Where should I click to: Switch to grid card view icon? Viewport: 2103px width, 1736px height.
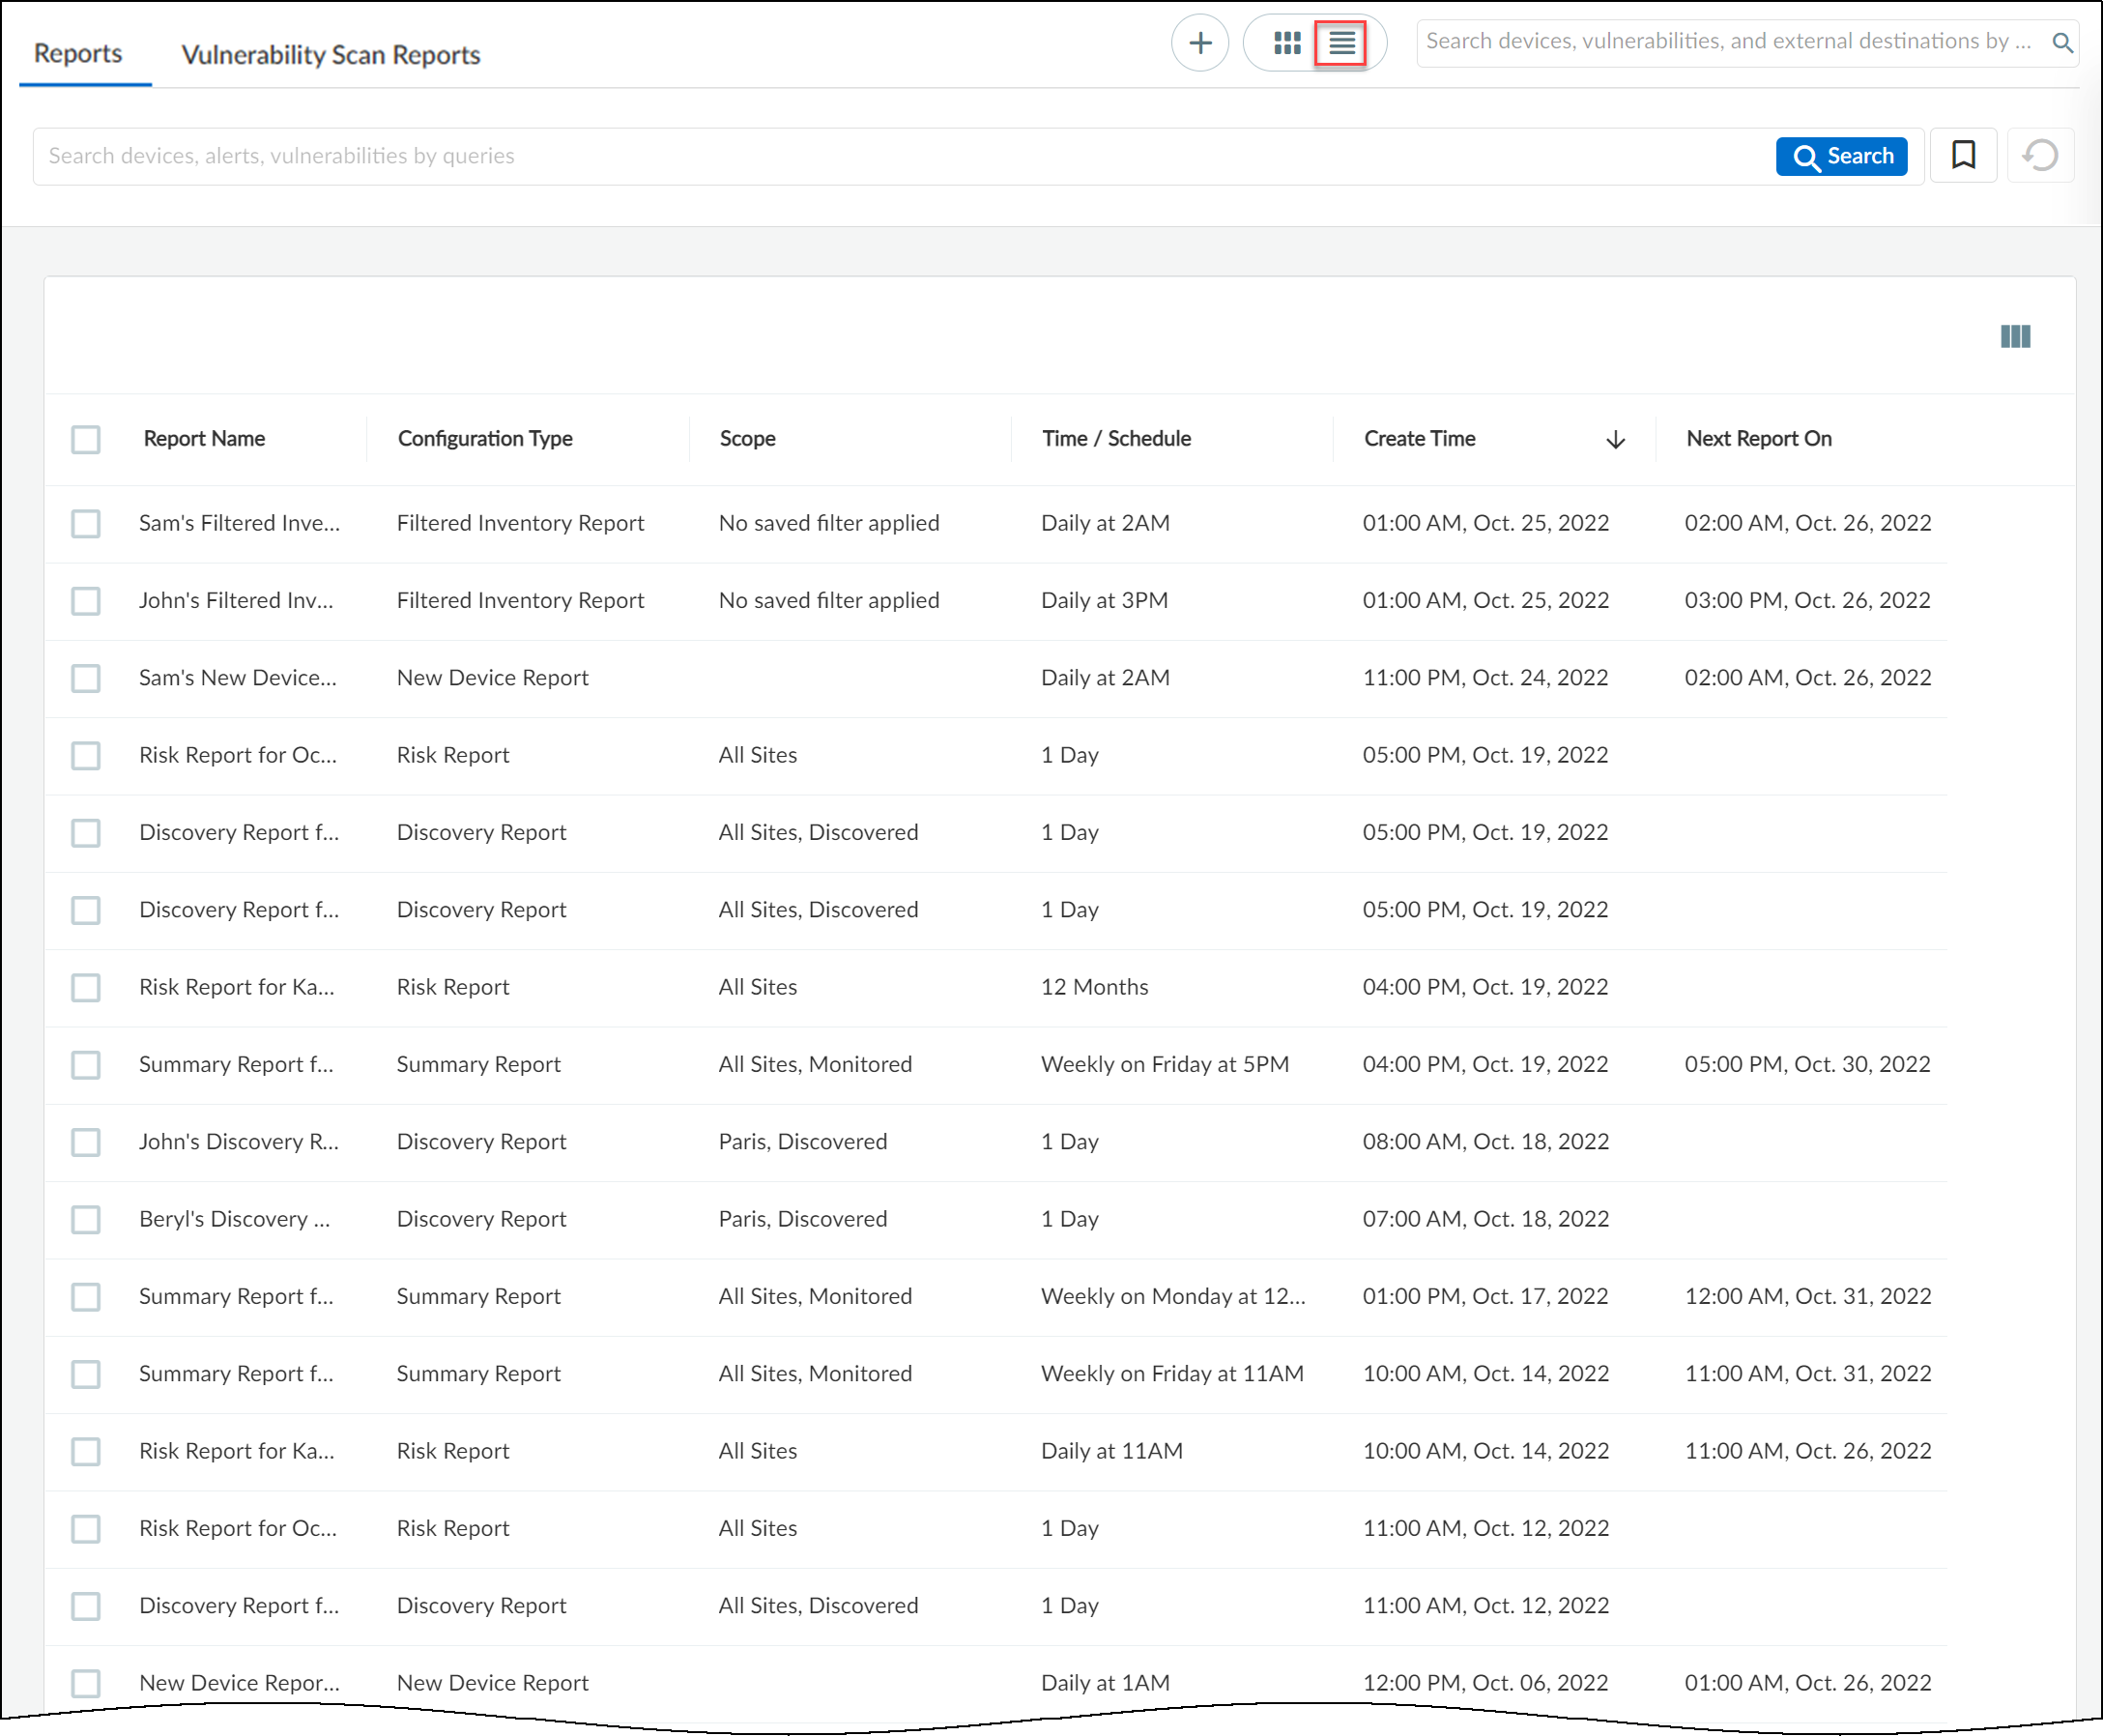[x=1287, y=43]
